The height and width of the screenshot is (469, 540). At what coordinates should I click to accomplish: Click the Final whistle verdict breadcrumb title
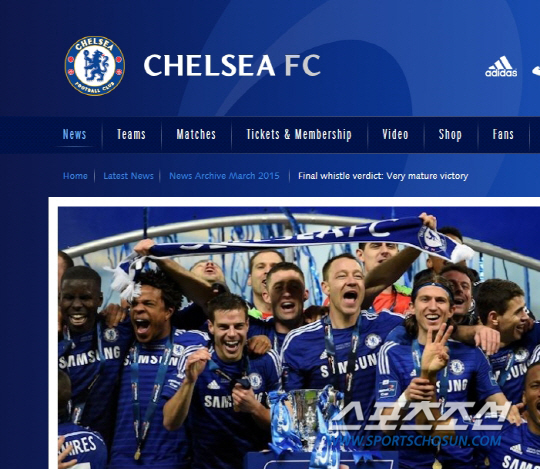tap(383, 176)
